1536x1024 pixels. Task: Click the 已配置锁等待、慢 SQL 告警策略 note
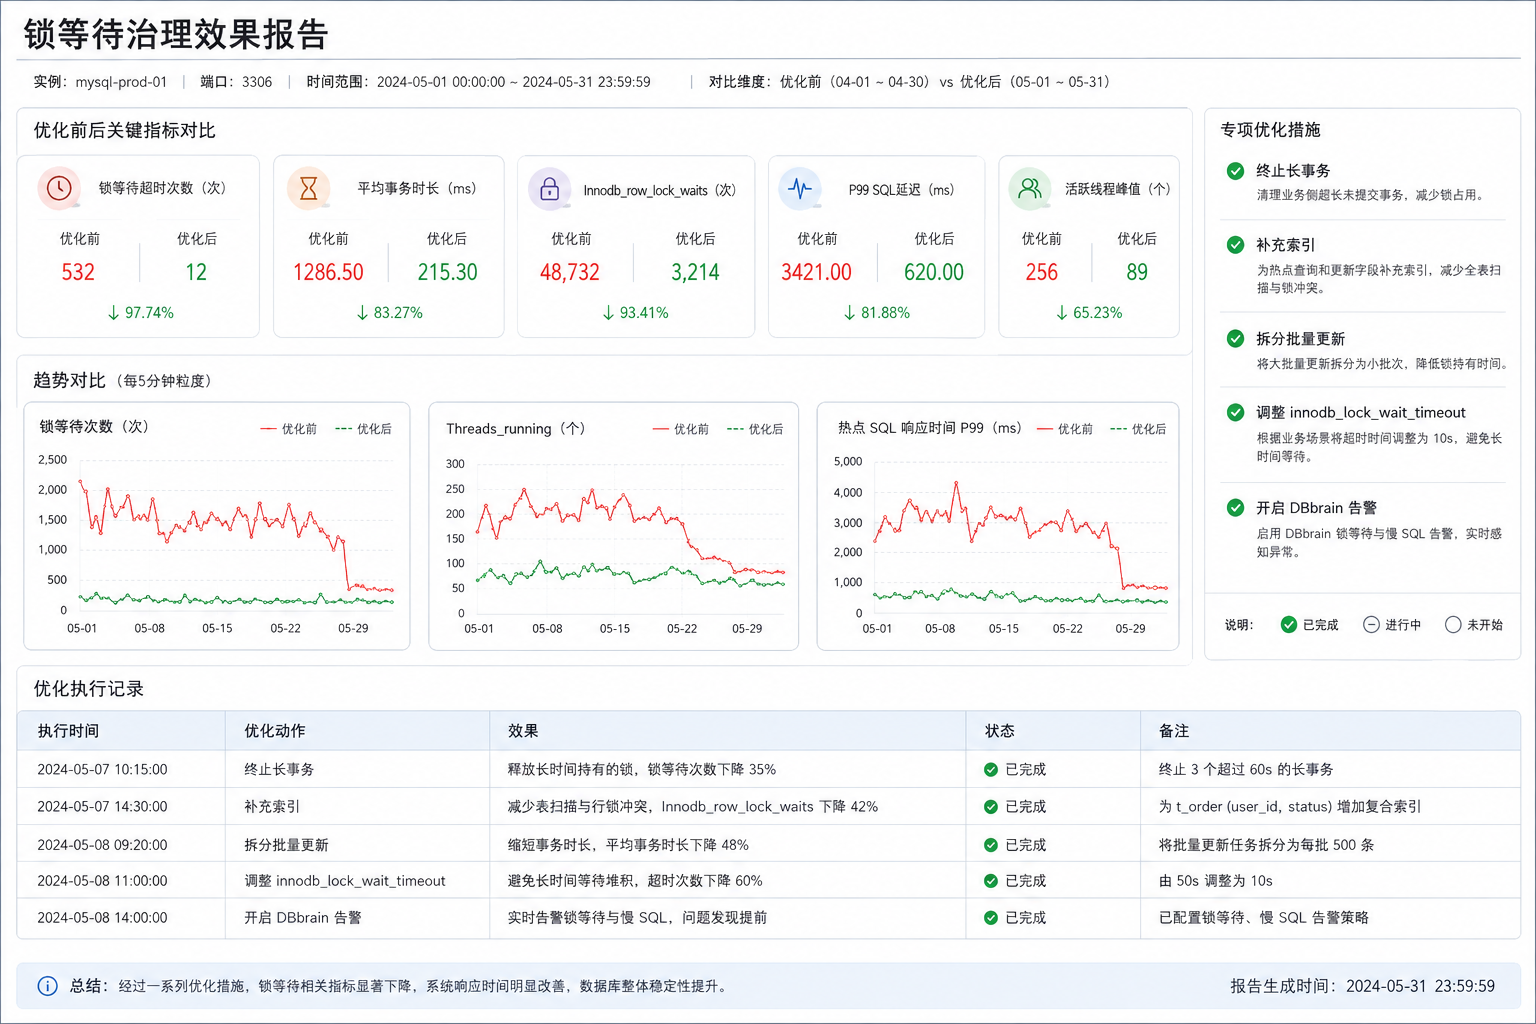(x=1264, y=918)
